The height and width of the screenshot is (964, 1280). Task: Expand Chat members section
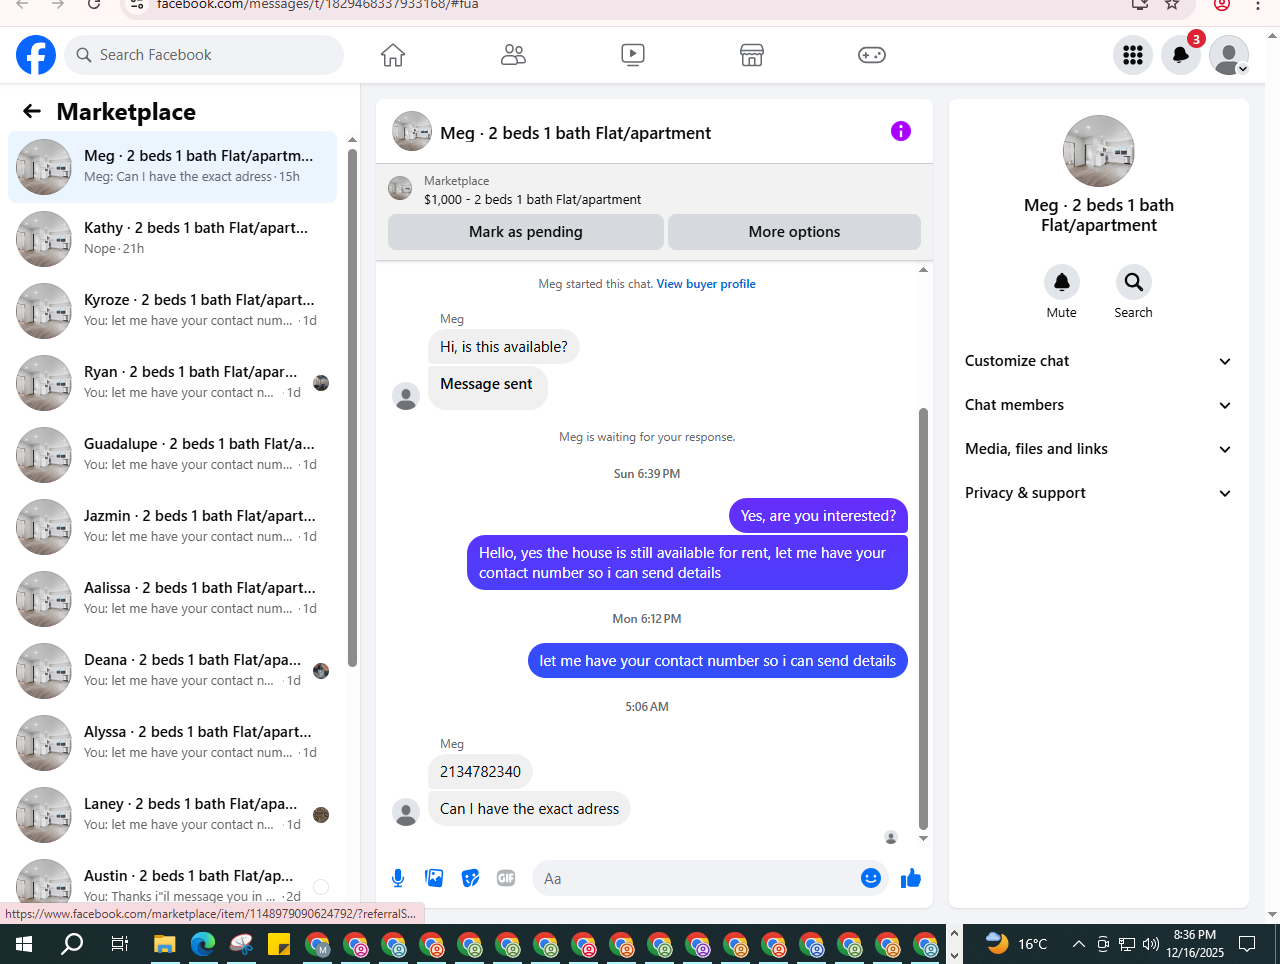coord(1098,405)
